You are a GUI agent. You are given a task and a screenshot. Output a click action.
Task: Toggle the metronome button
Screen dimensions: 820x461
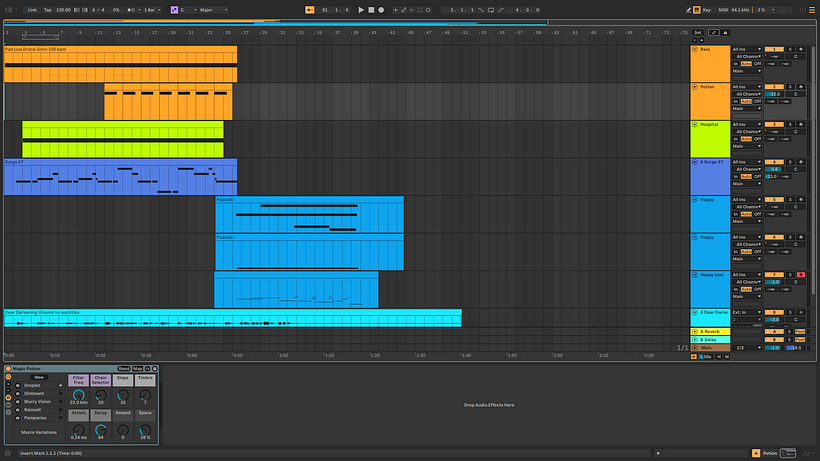click(131, 10)
